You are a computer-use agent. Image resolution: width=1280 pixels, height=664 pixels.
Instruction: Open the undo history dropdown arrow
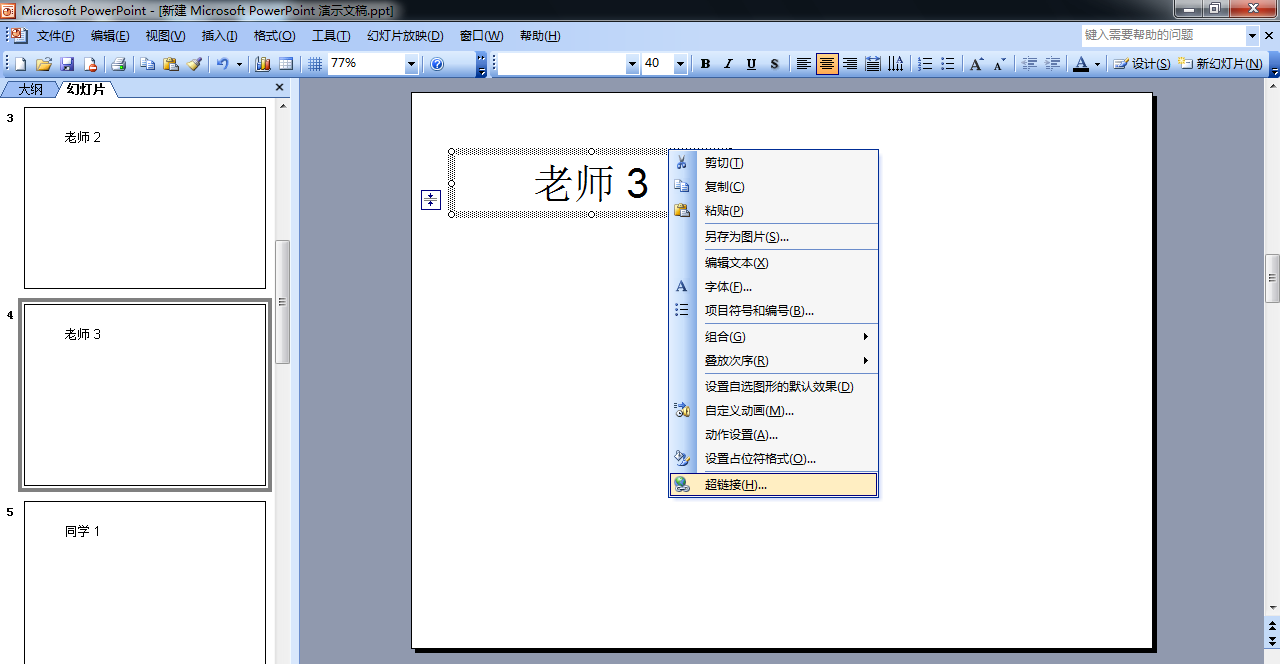[x=239, y=64]
